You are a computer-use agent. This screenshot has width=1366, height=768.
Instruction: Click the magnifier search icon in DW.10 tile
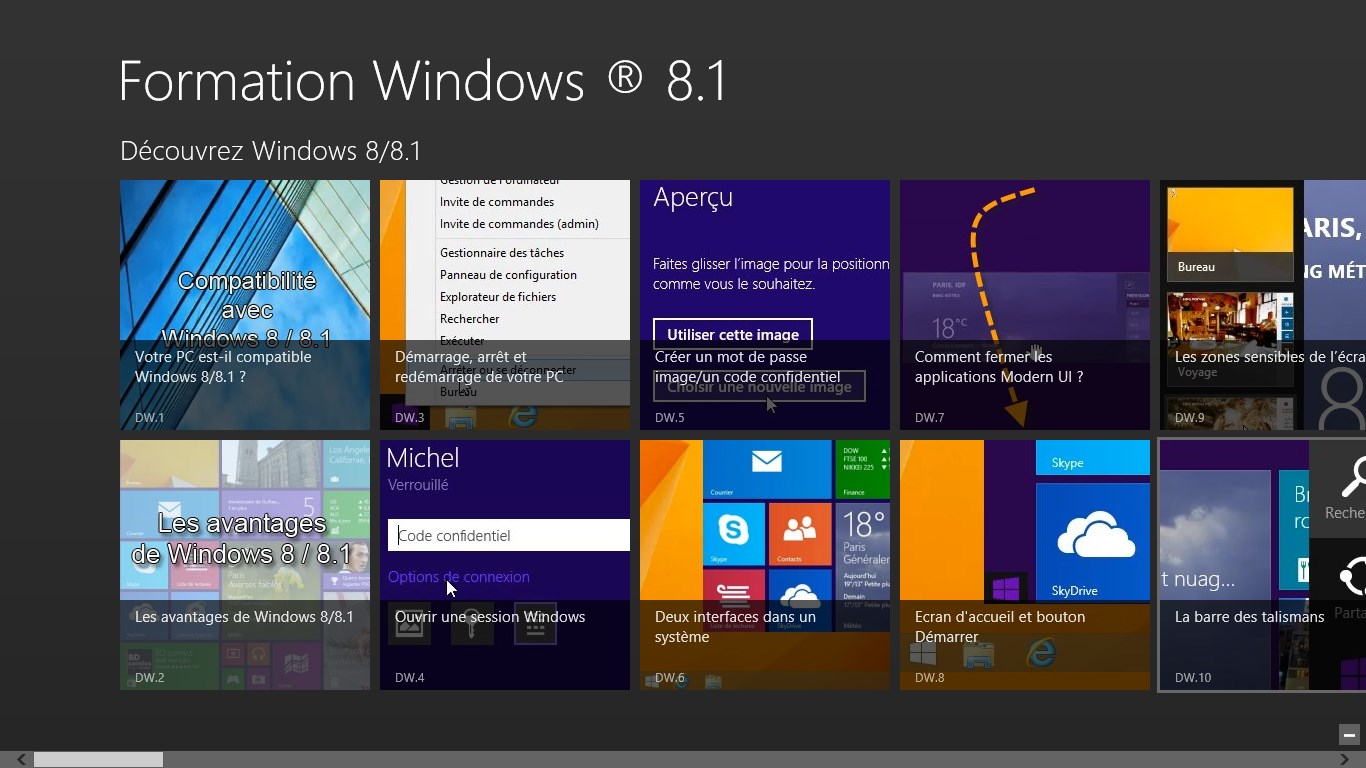click(x=1352, y=478)
